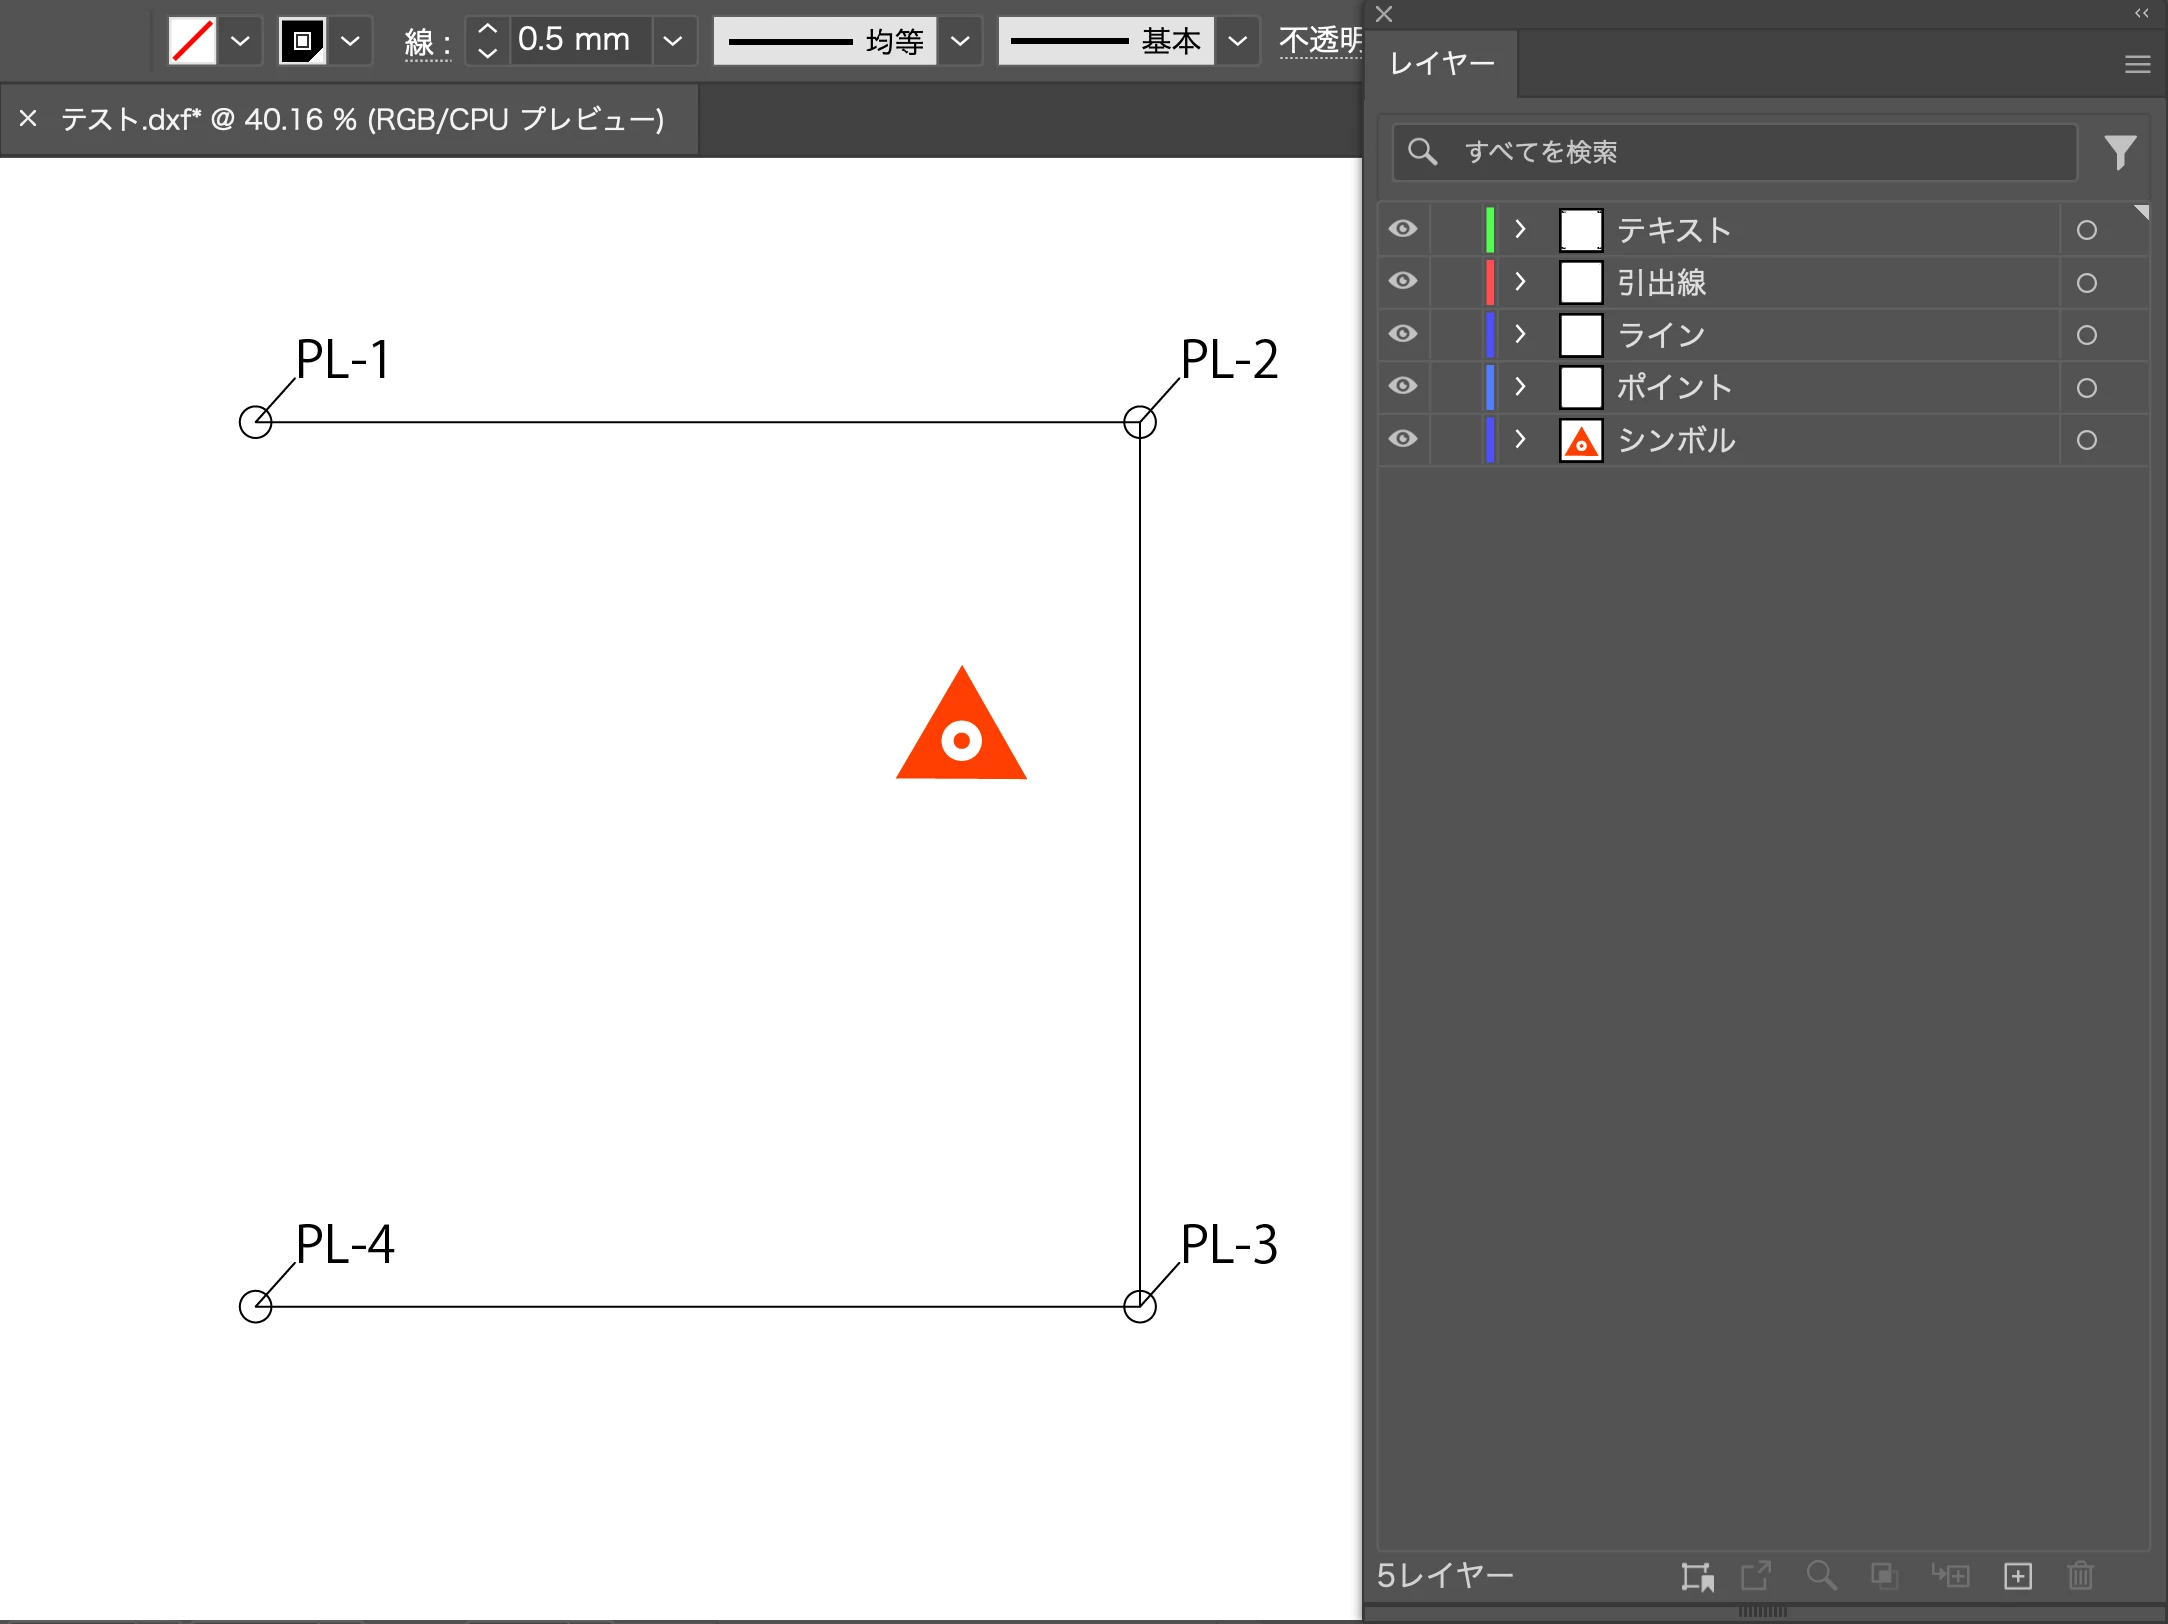Viewport: 2168px width, 1624px height.
Task: Click the make/release clipping mask icon
Action: point(1884,1576)
